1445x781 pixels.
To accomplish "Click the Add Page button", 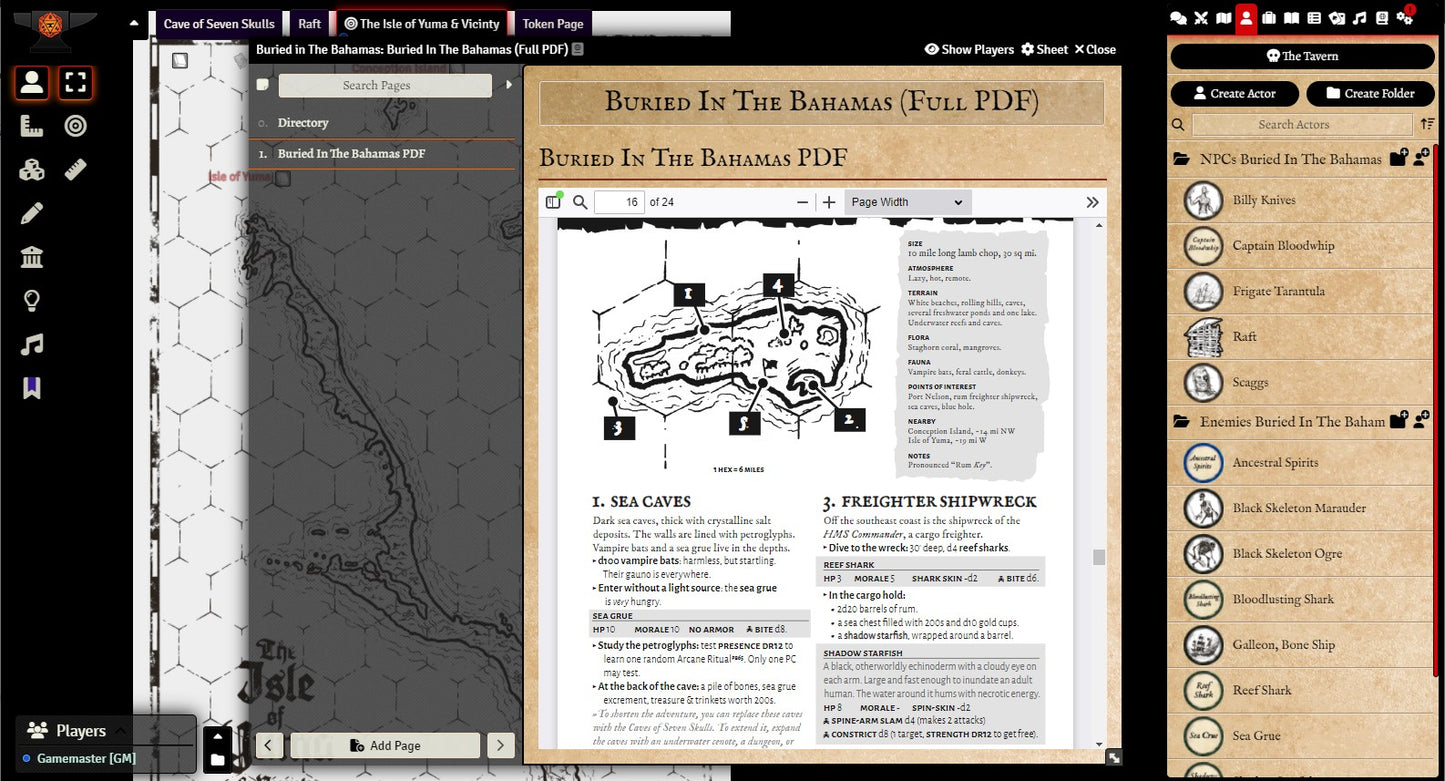I will coord(385,745).
